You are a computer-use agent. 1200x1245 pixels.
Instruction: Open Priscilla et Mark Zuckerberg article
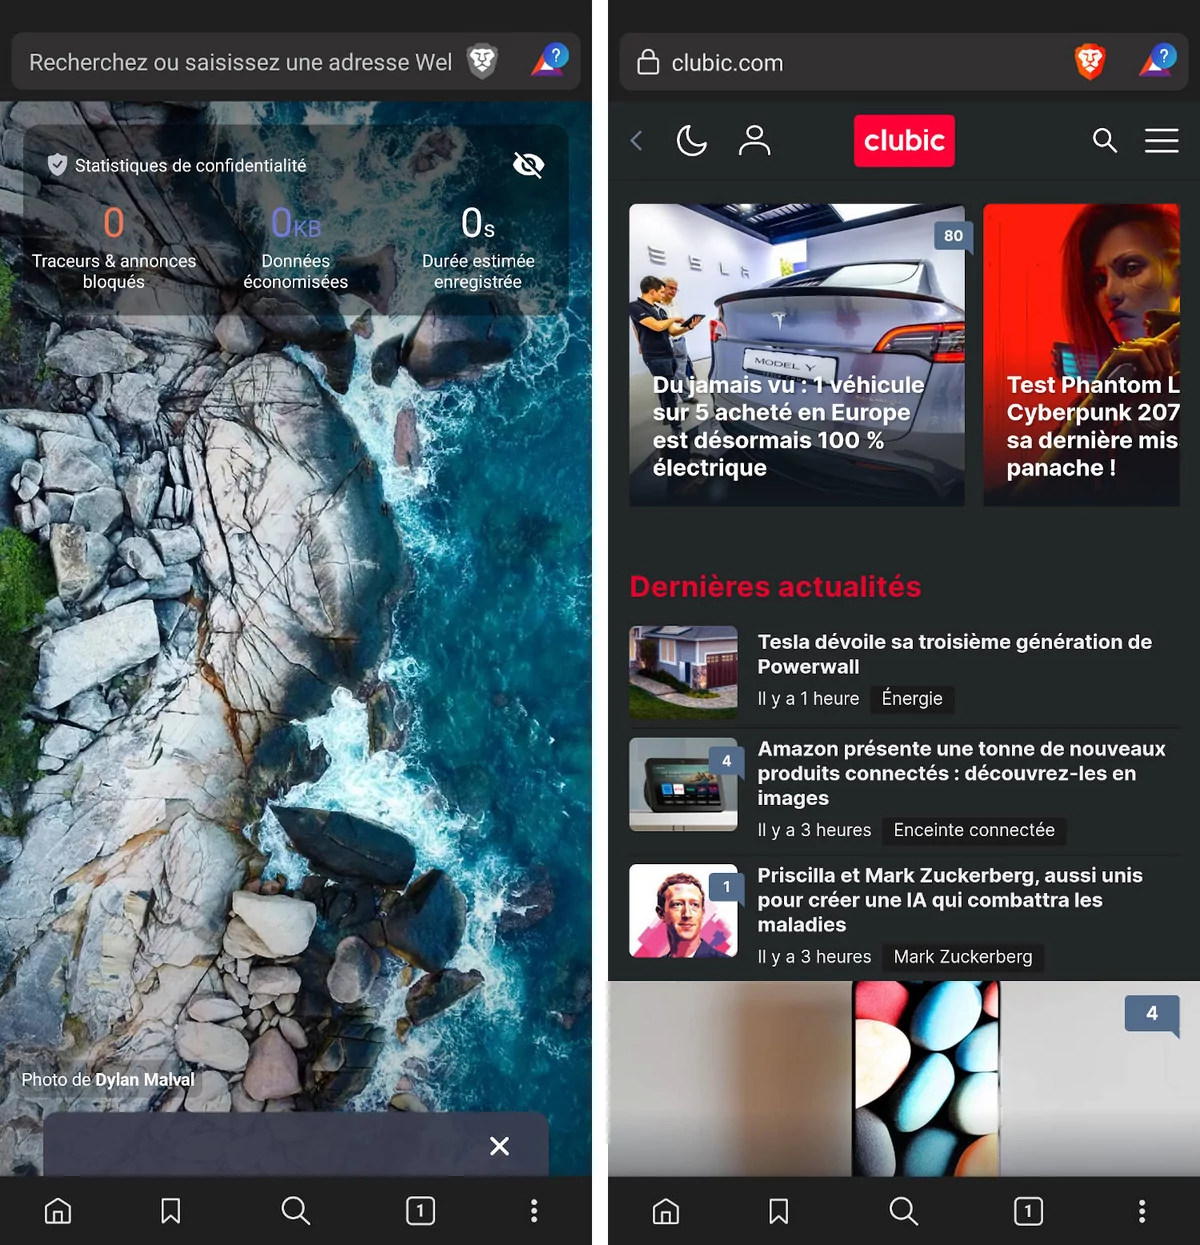pos(950,900)
